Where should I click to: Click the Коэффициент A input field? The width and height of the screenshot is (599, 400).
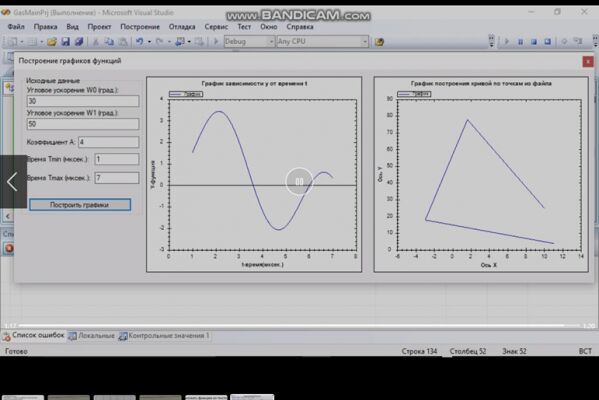(x=109, y=142)
